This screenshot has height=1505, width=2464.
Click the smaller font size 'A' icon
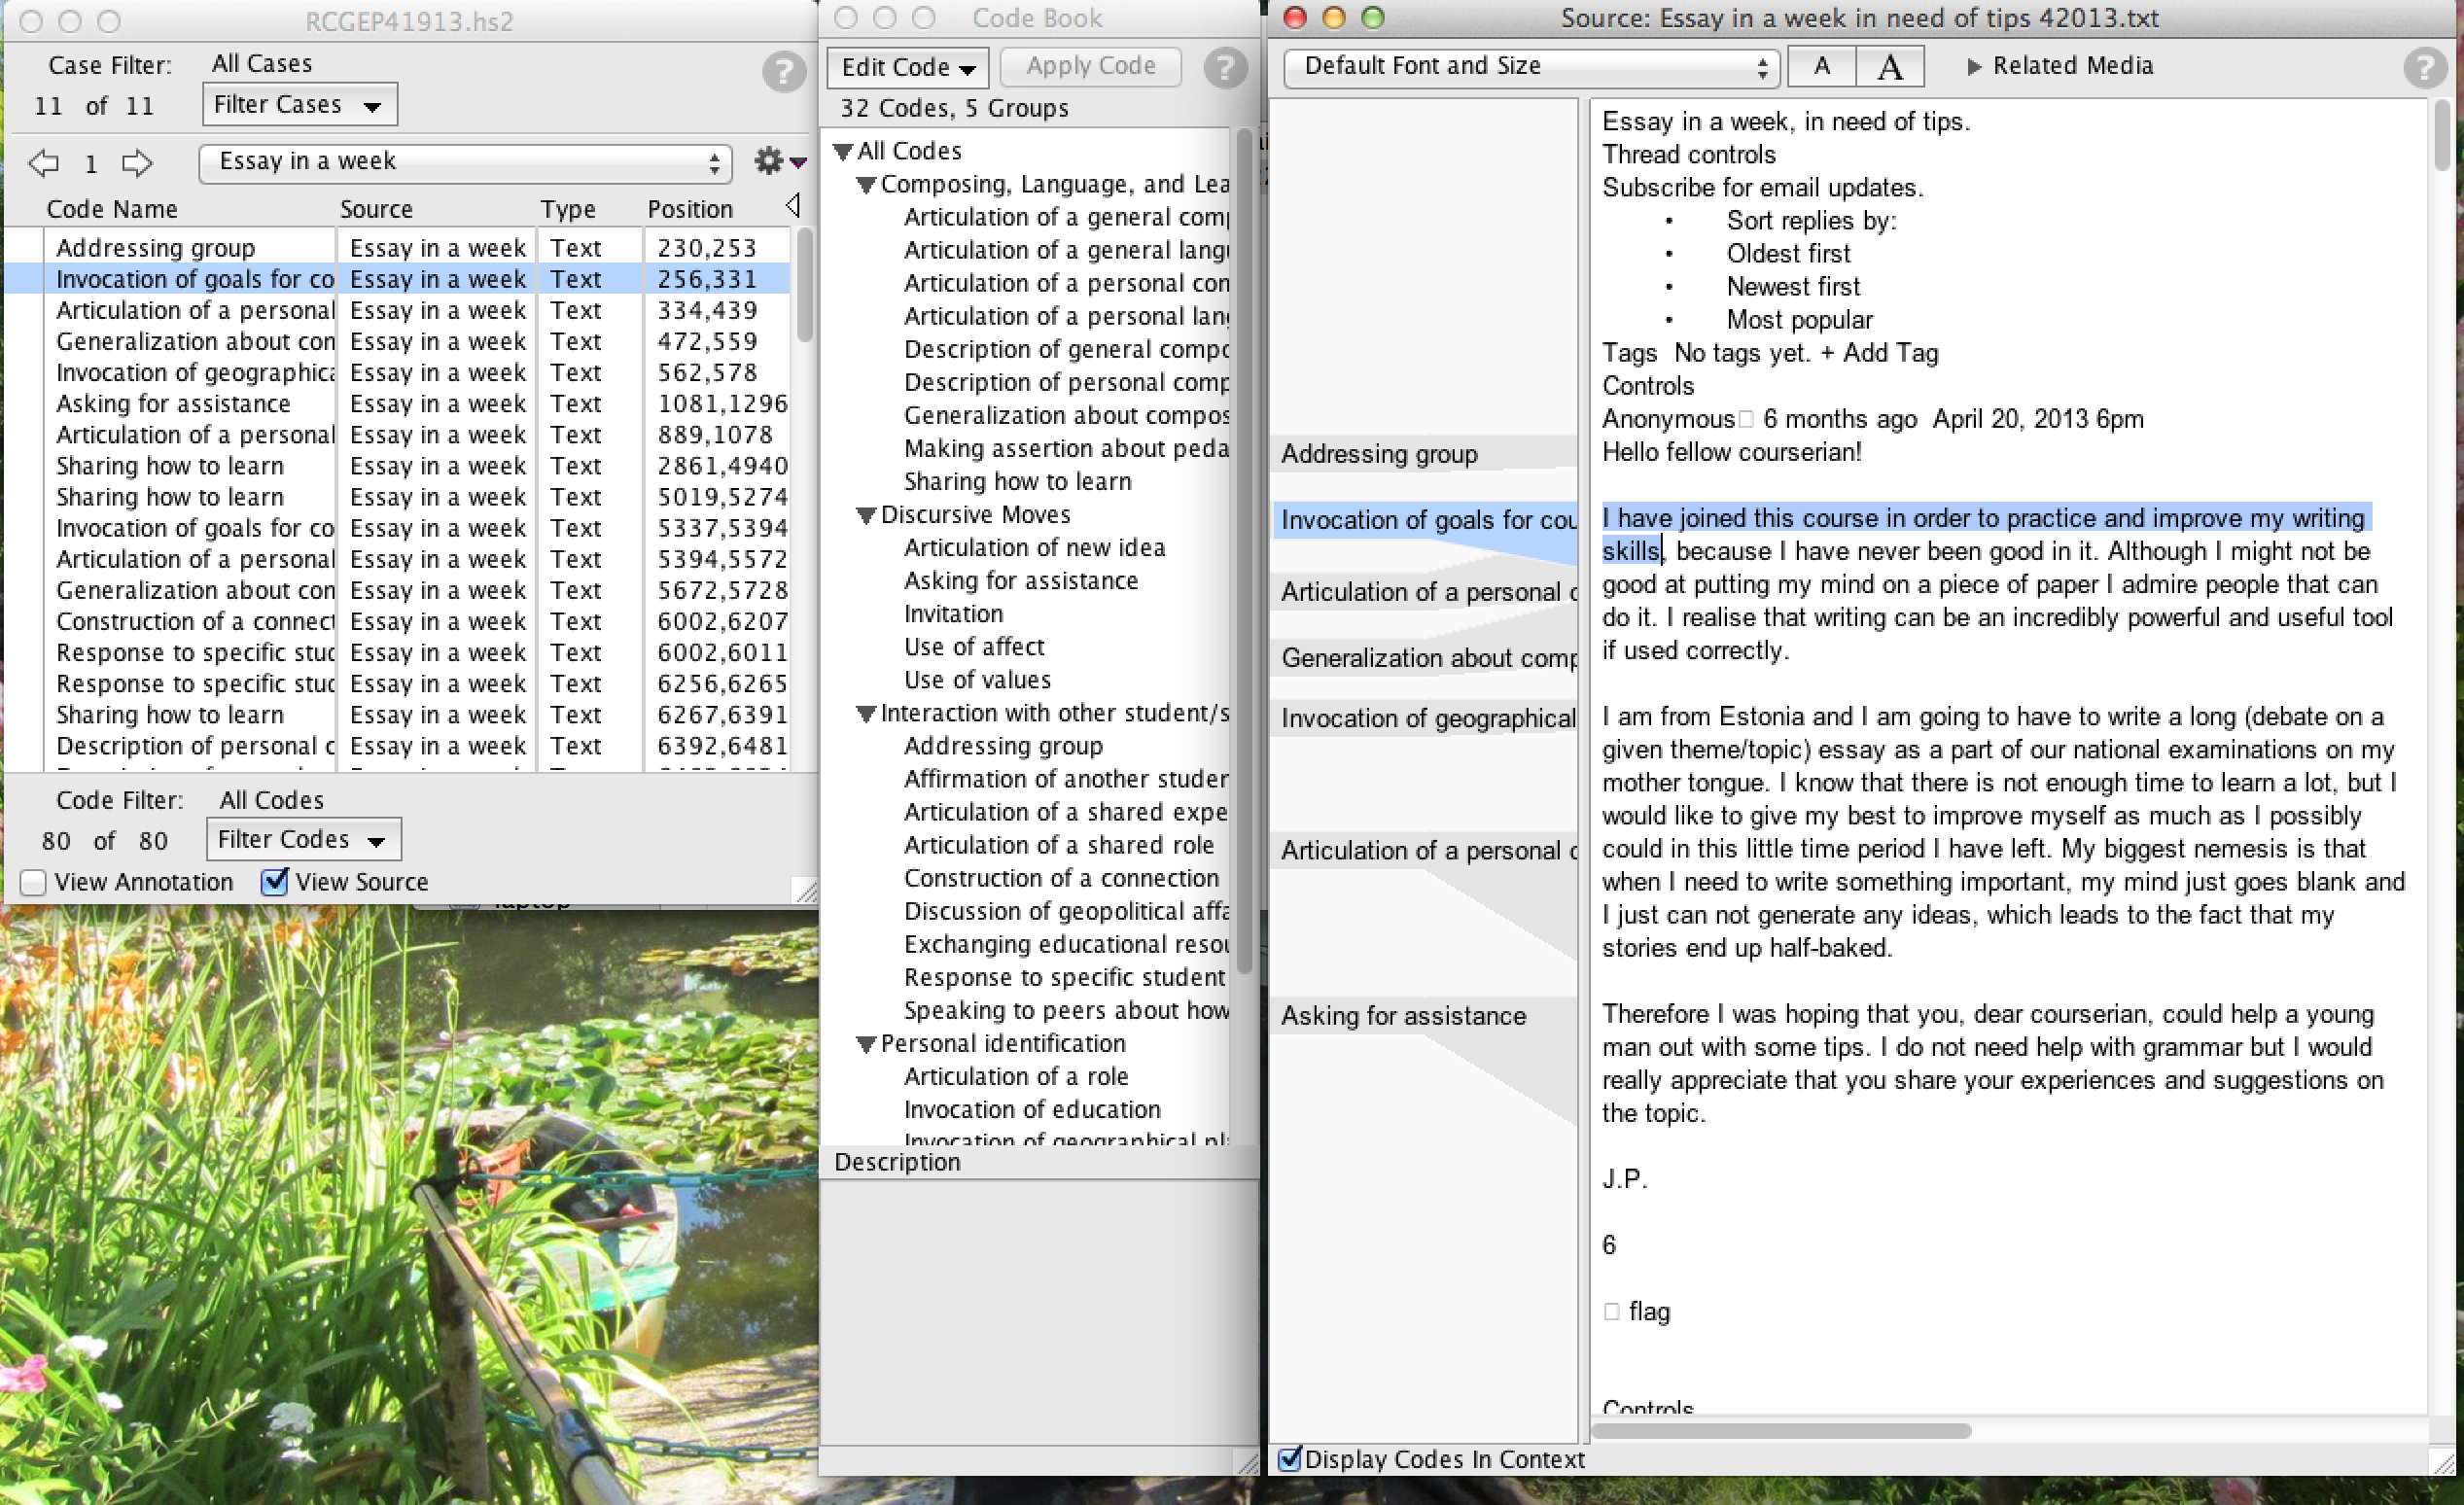point(1821,65)
